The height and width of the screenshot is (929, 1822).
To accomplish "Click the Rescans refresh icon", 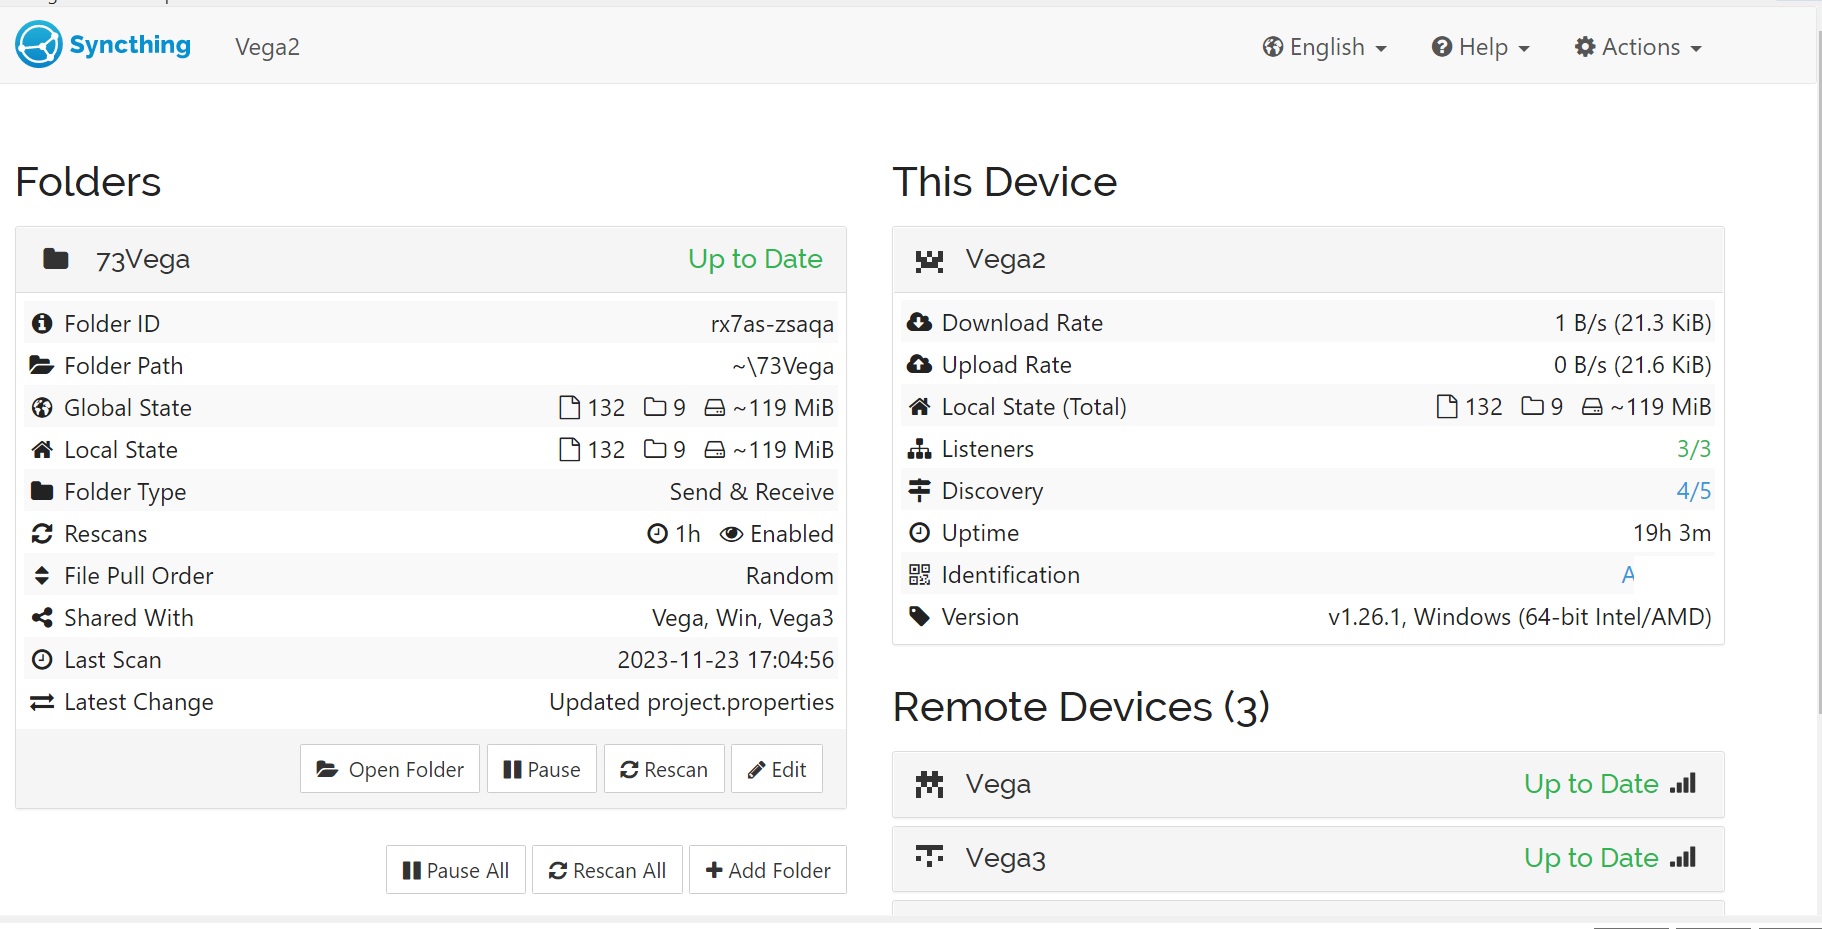I will [42, 534].
